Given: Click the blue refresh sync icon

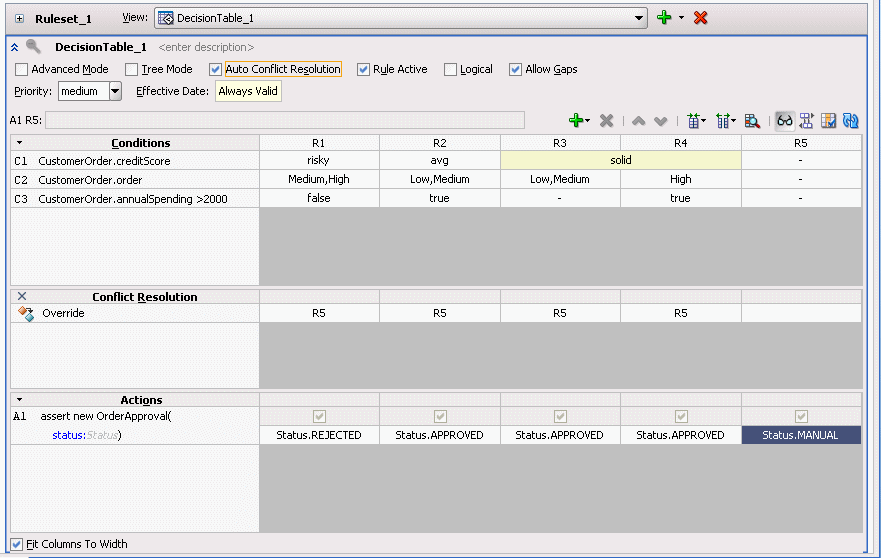Looking at the screenshot, I should [851, 121].
